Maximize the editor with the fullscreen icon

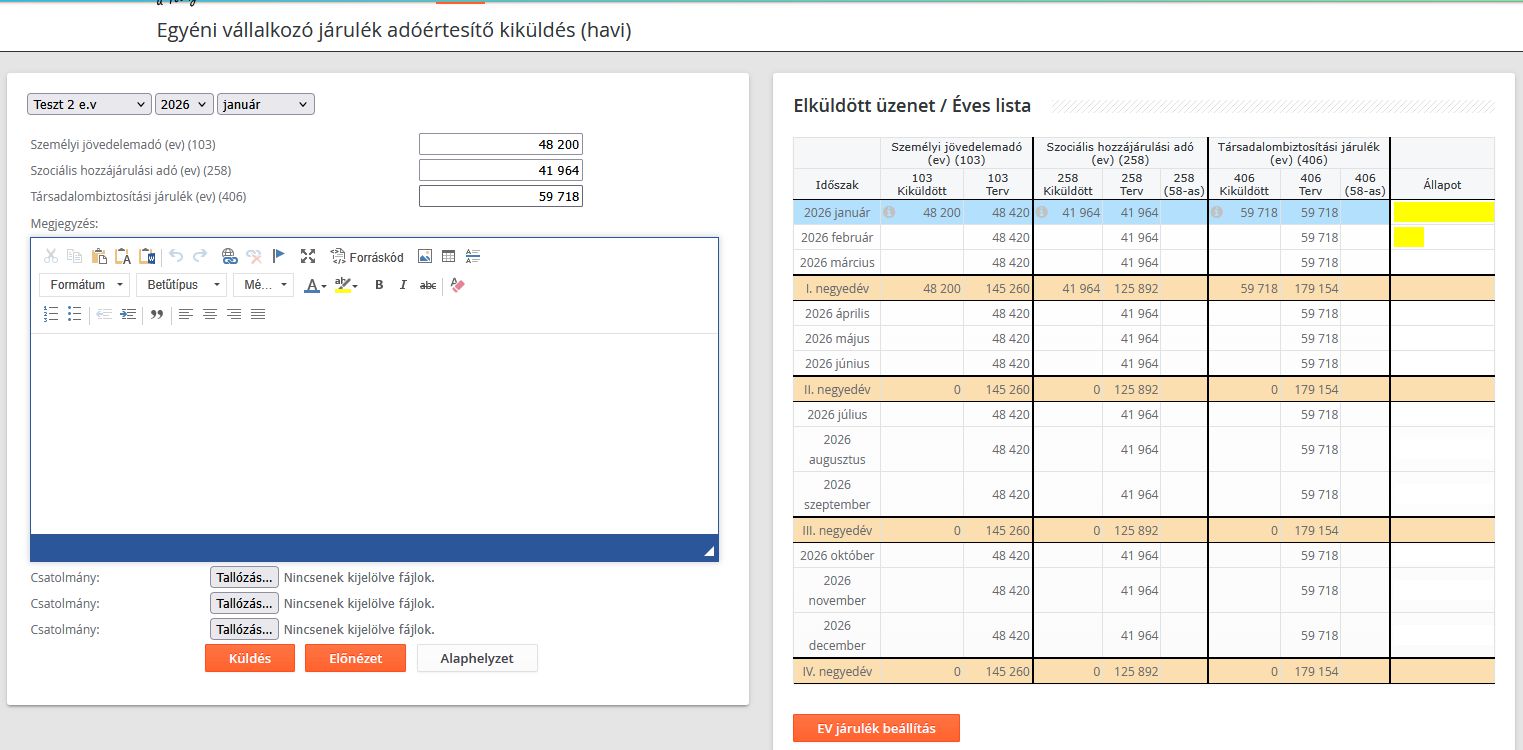[x=308, y=256]
